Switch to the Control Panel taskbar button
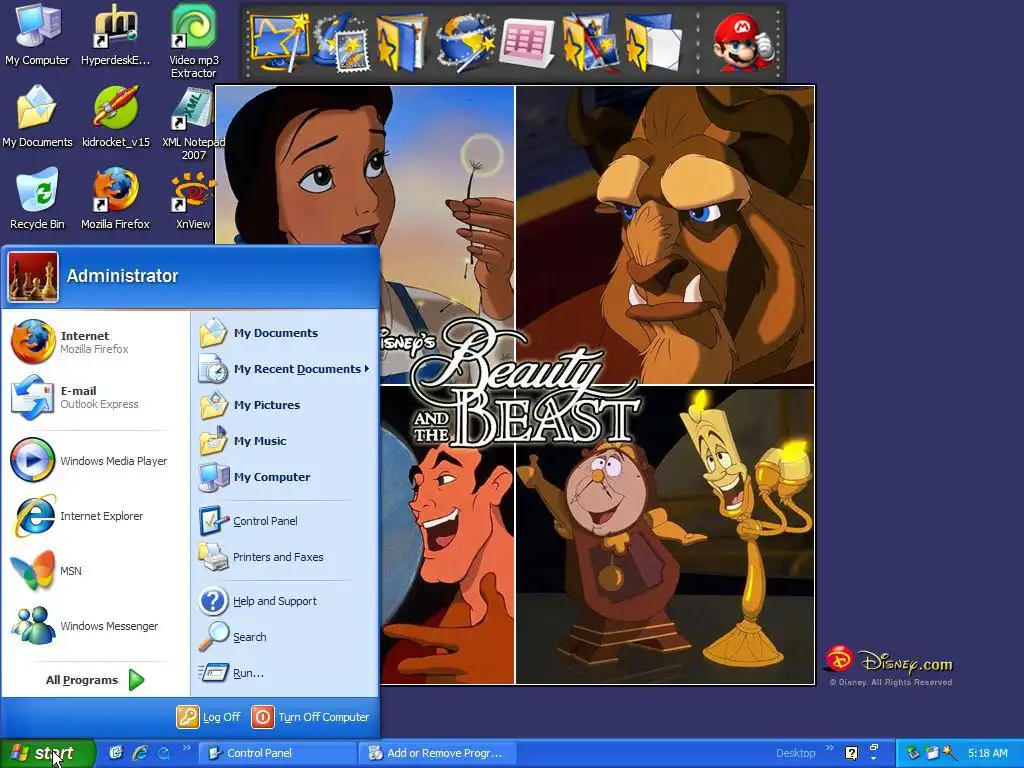Image resolution: width=1024 pixels, height=768 pixels. [277, 753]
